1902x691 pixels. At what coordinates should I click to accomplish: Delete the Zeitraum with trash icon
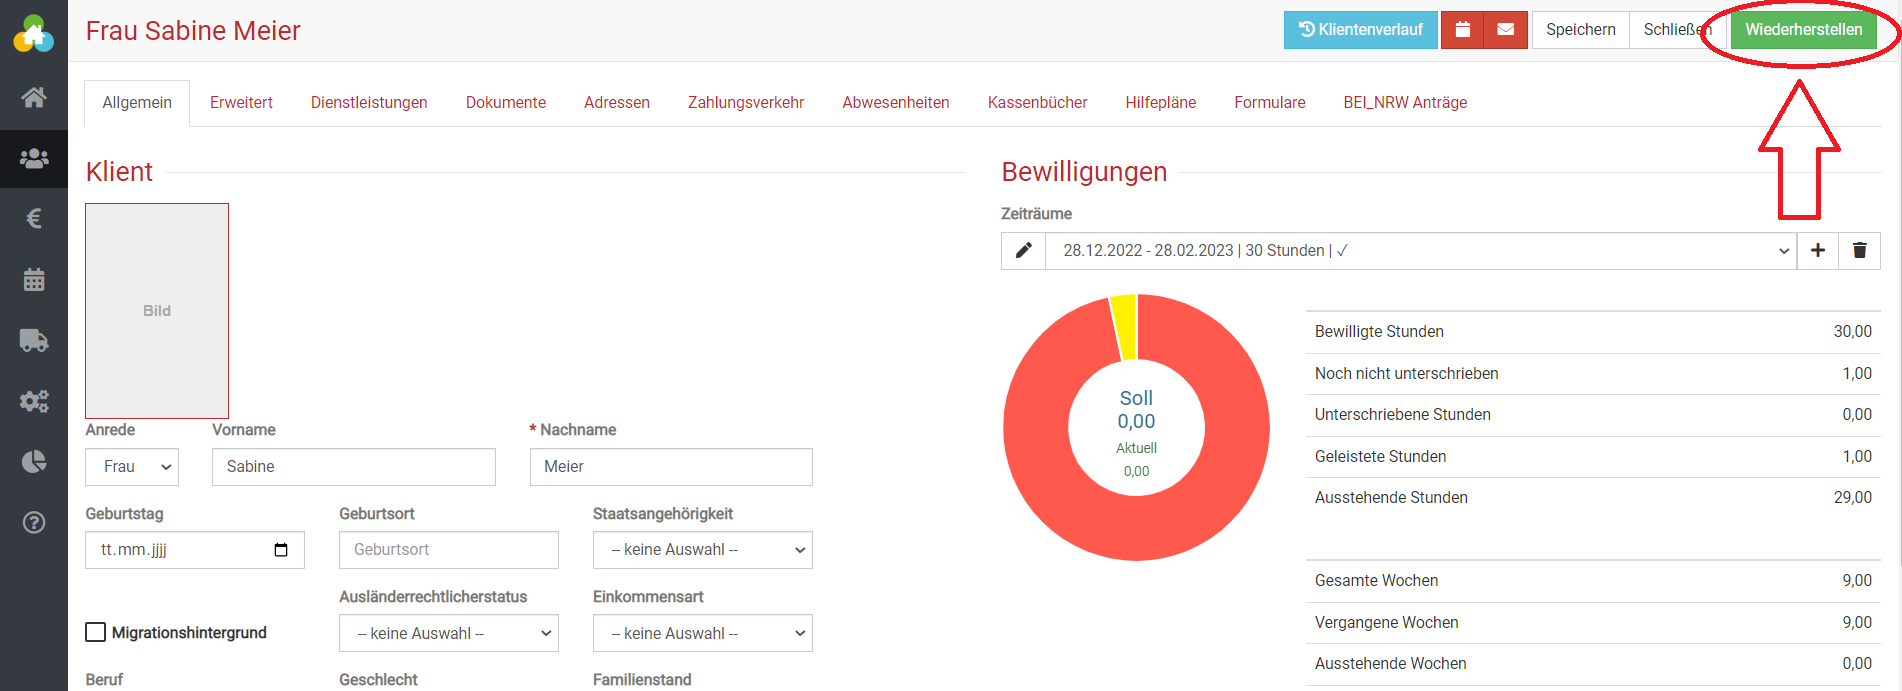pos(1859,251)
